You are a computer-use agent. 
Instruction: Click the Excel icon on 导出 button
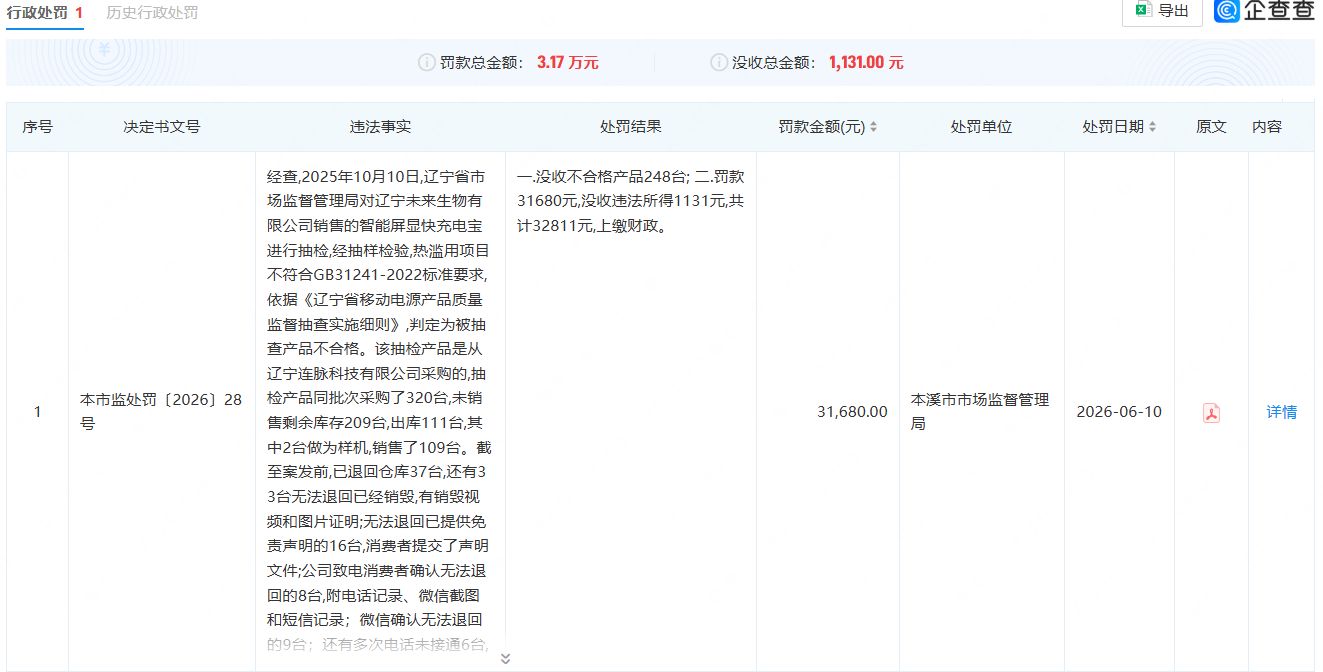click(1143, 10)
